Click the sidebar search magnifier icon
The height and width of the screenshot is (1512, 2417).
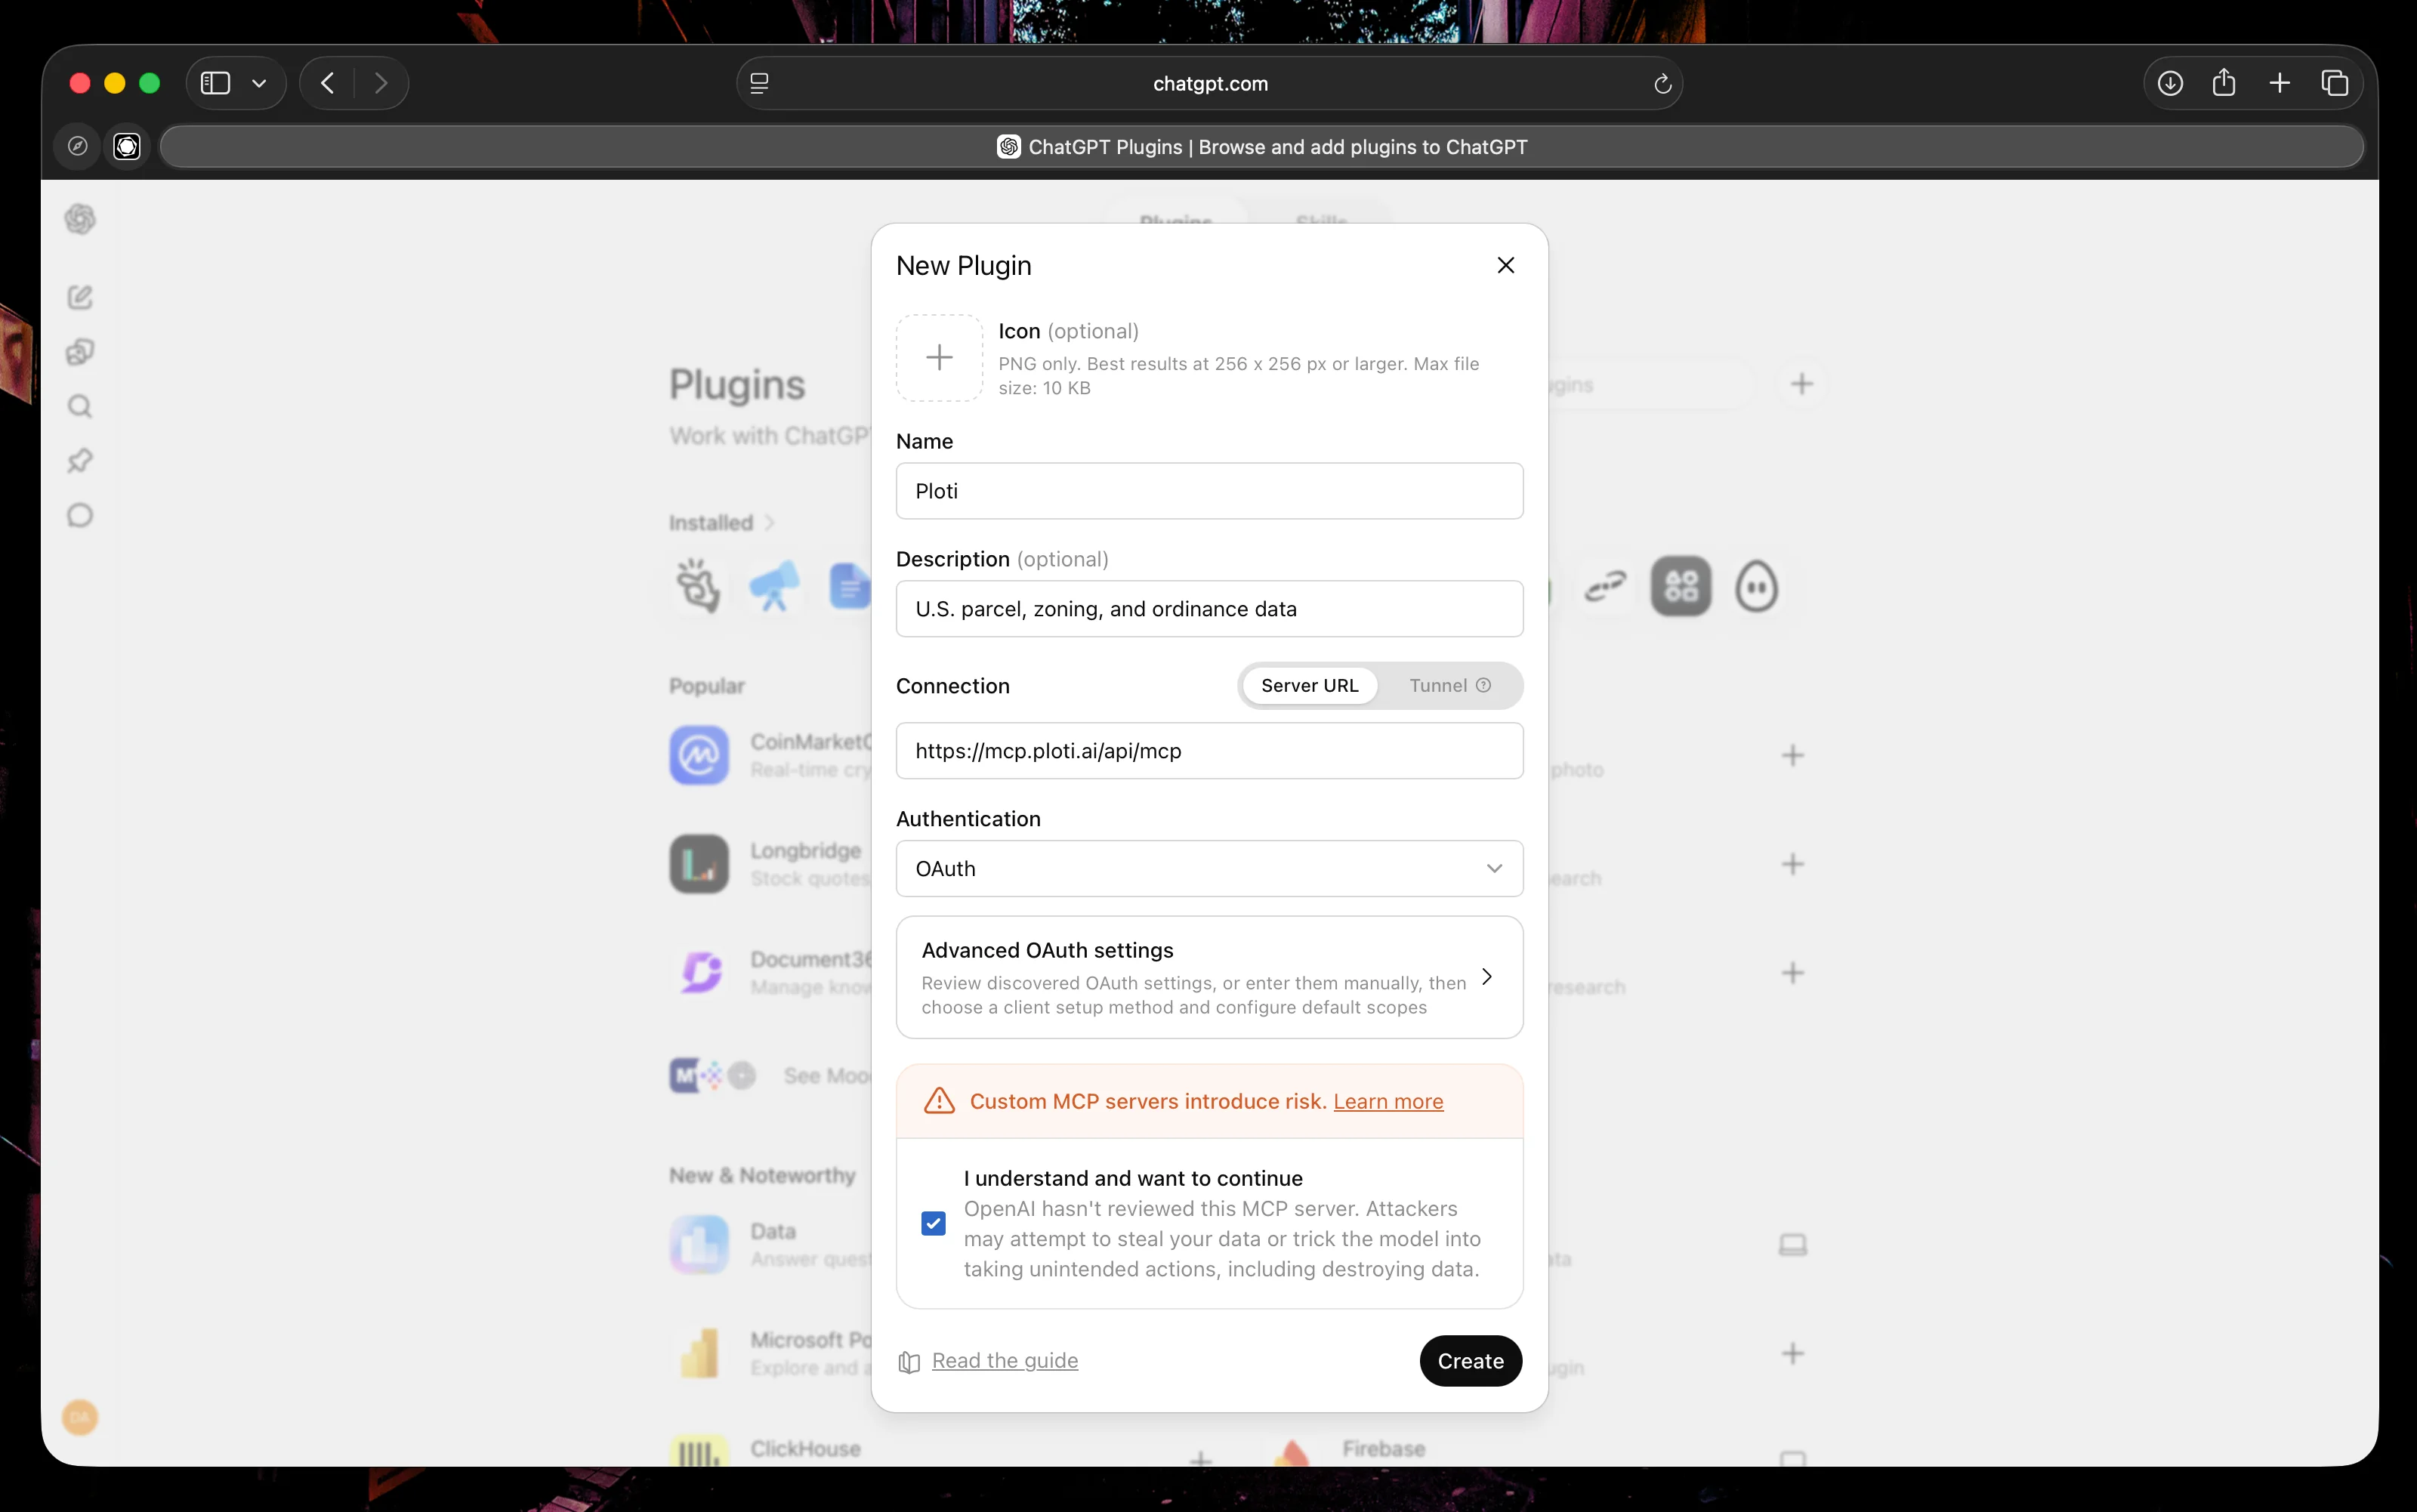click(x=80, y=406)
